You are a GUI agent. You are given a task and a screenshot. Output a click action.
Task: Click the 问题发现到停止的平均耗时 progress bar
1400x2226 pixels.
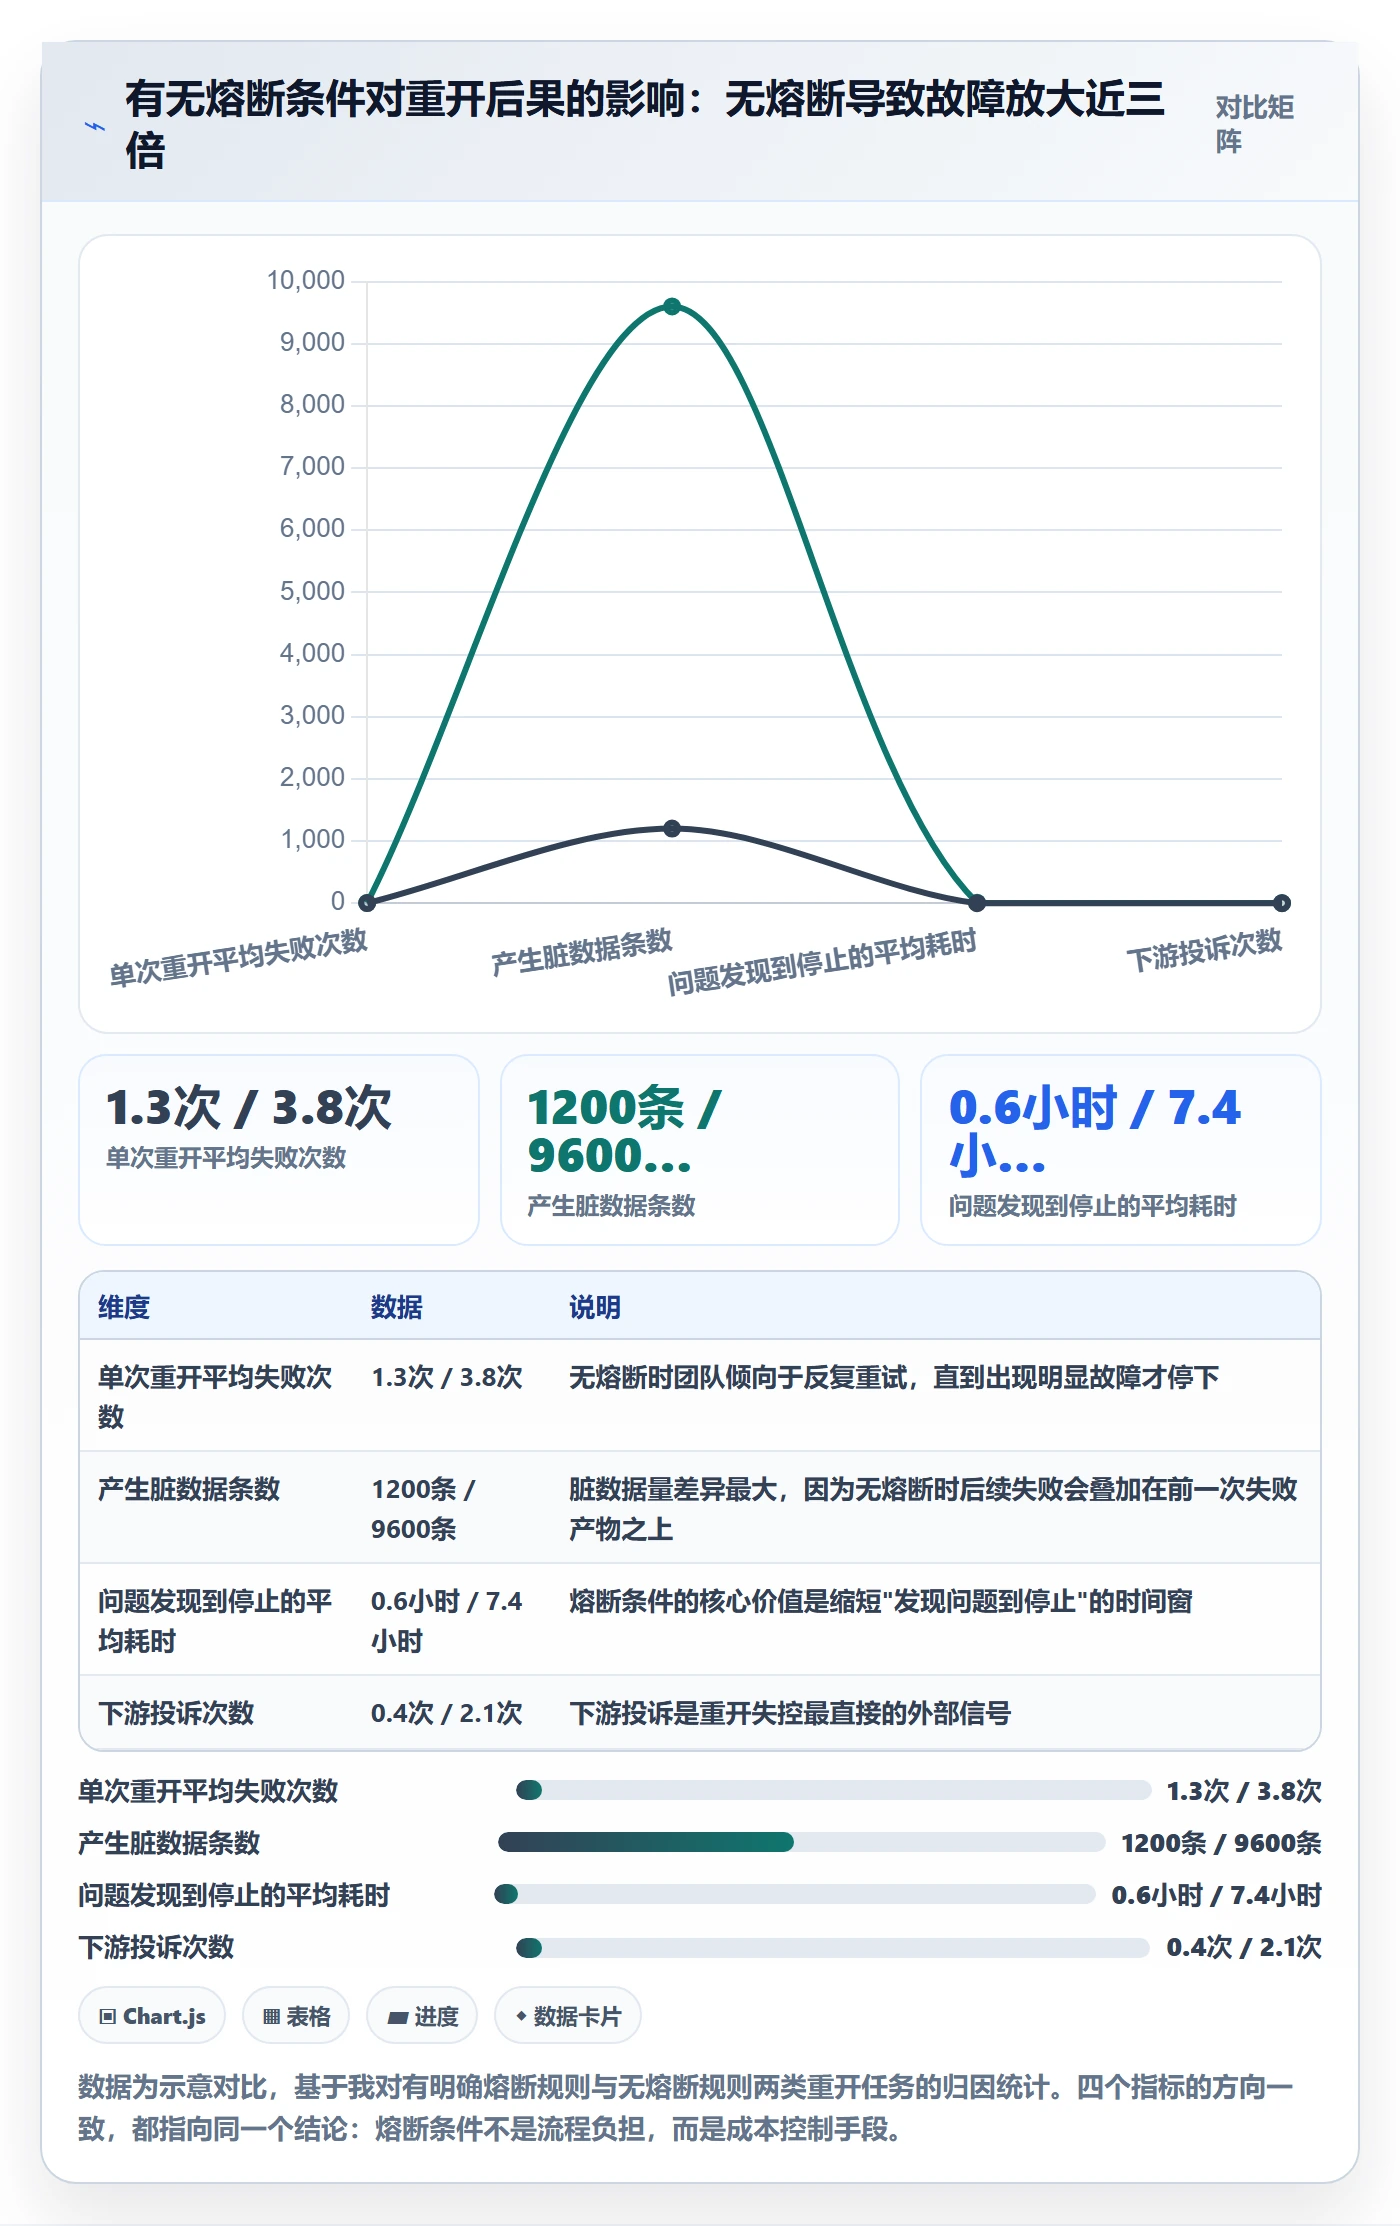pyautogui.click(x=795, y=1894)
